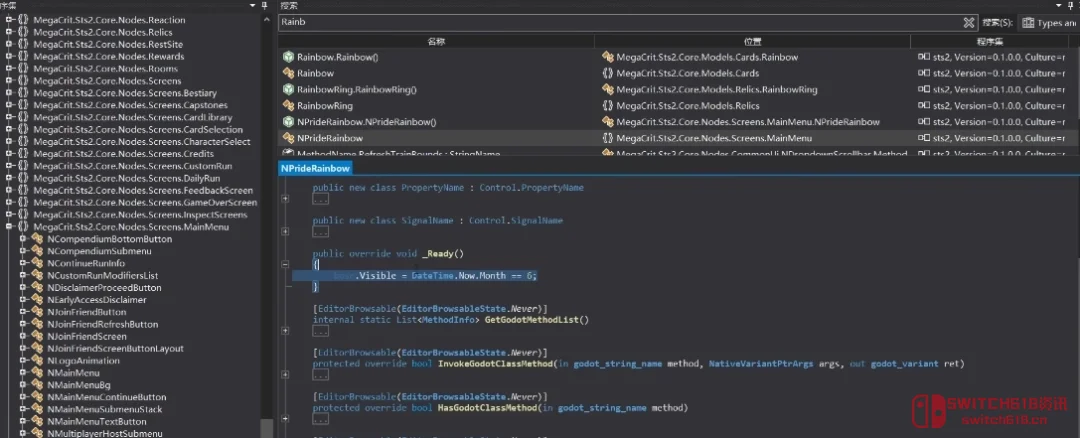
Task: Select the MegaCrit.Sts2.Core.Nodes.Screens.GameOverScreen tree item
Action: 145,202
